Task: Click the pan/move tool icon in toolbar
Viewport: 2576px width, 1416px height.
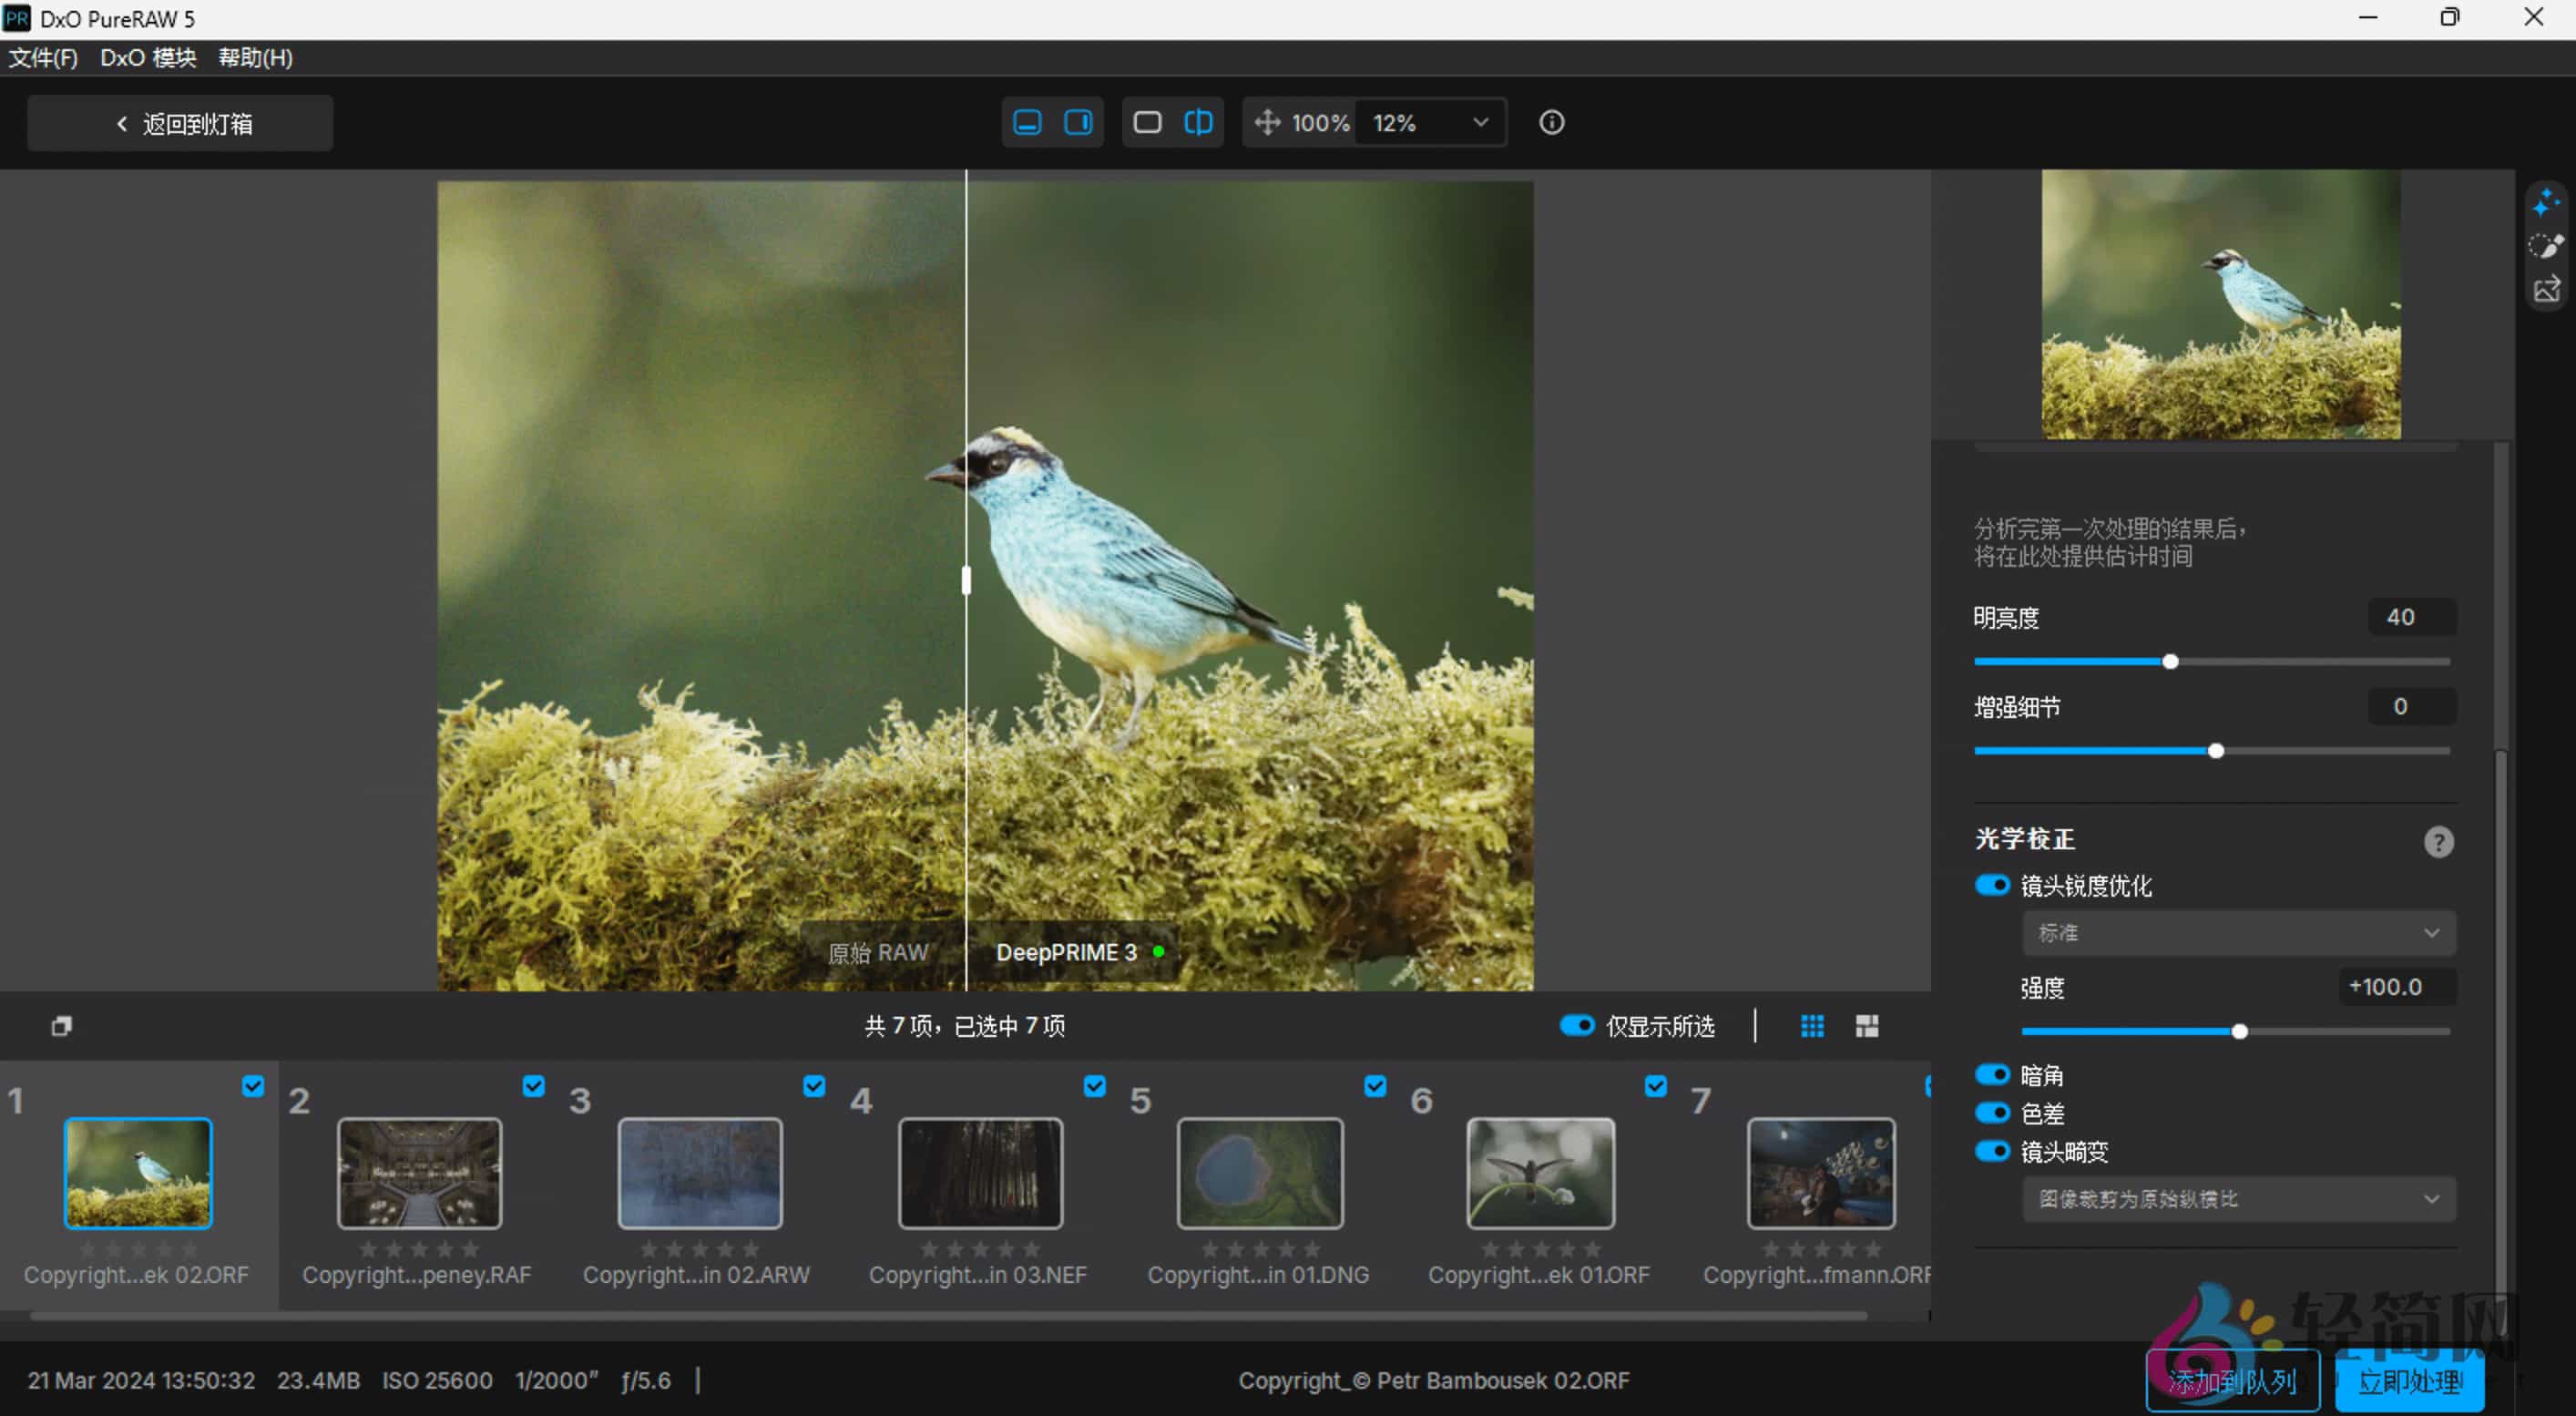Action: 1267,122
